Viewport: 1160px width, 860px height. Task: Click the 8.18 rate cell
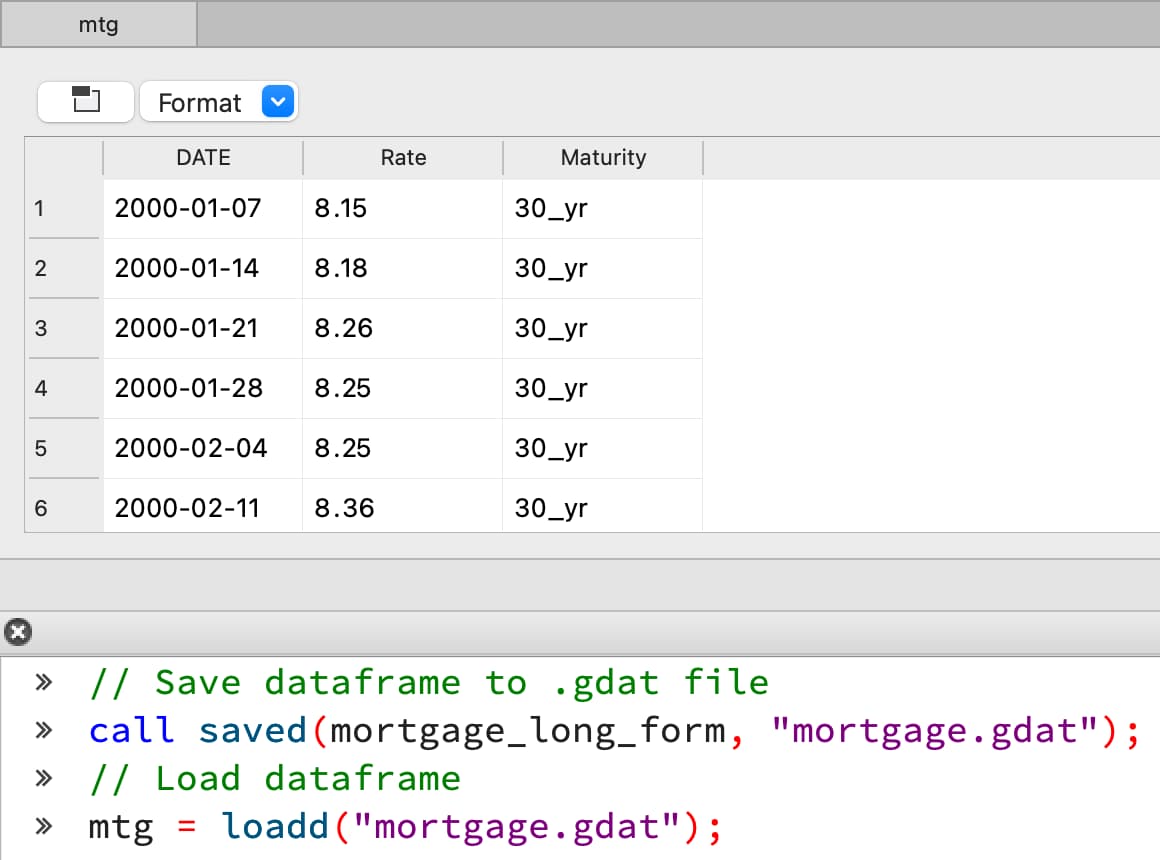pyautogui.click(x=341, y=269)
